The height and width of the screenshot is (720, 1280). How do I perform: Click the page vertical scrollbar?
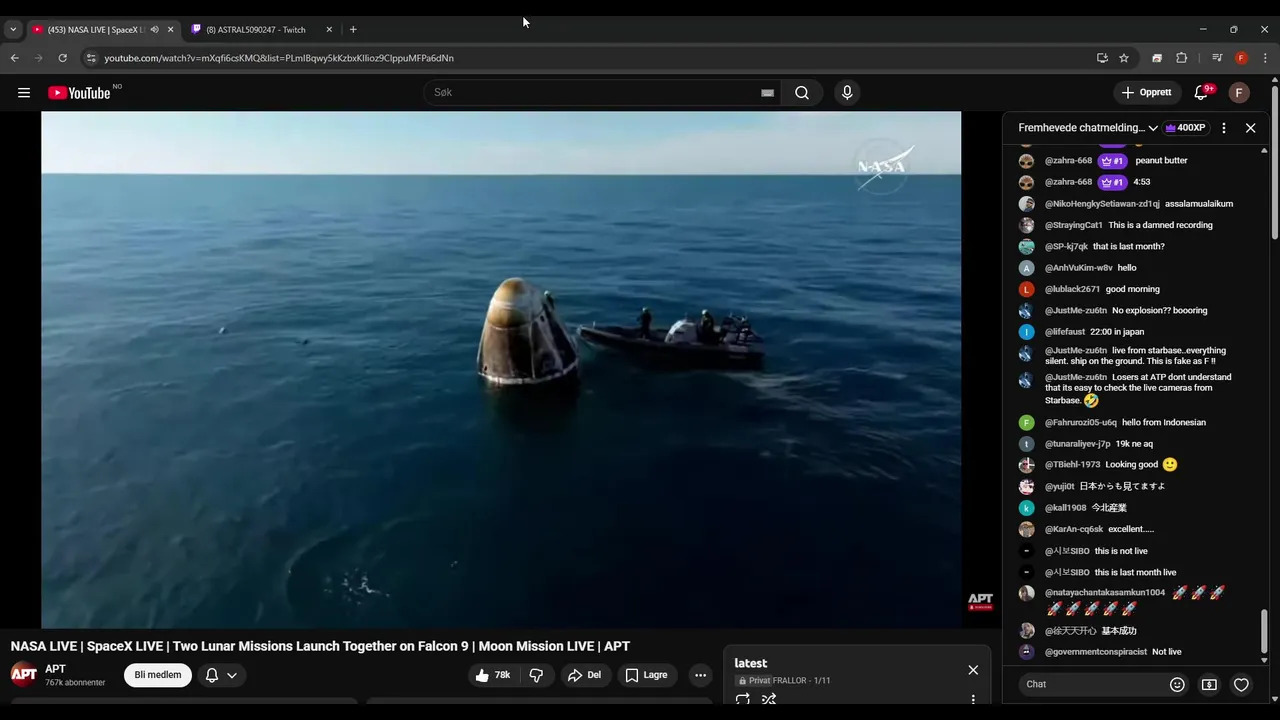pos(1275,165)
